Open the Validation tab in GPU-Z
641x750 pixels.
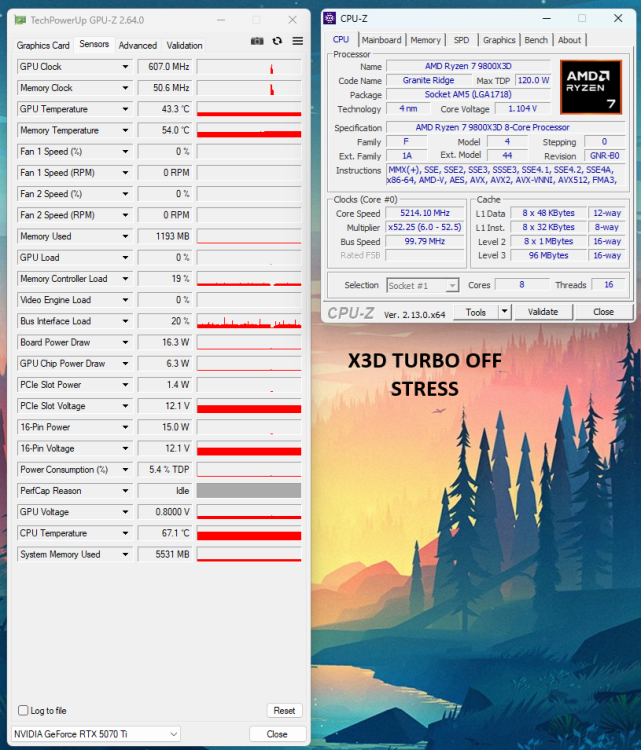(x=184, y=45)
